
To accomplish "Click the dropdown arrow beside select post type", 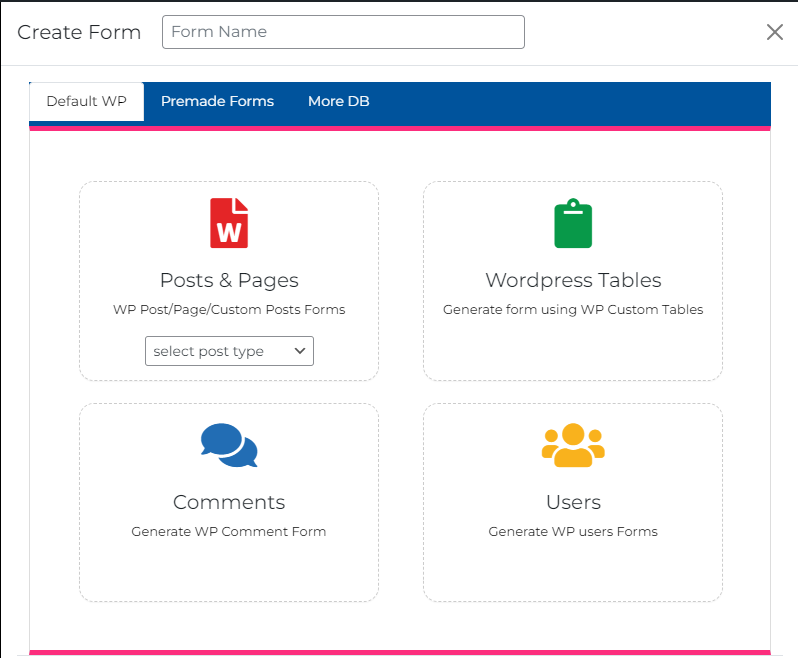I will tap(299, 351).
